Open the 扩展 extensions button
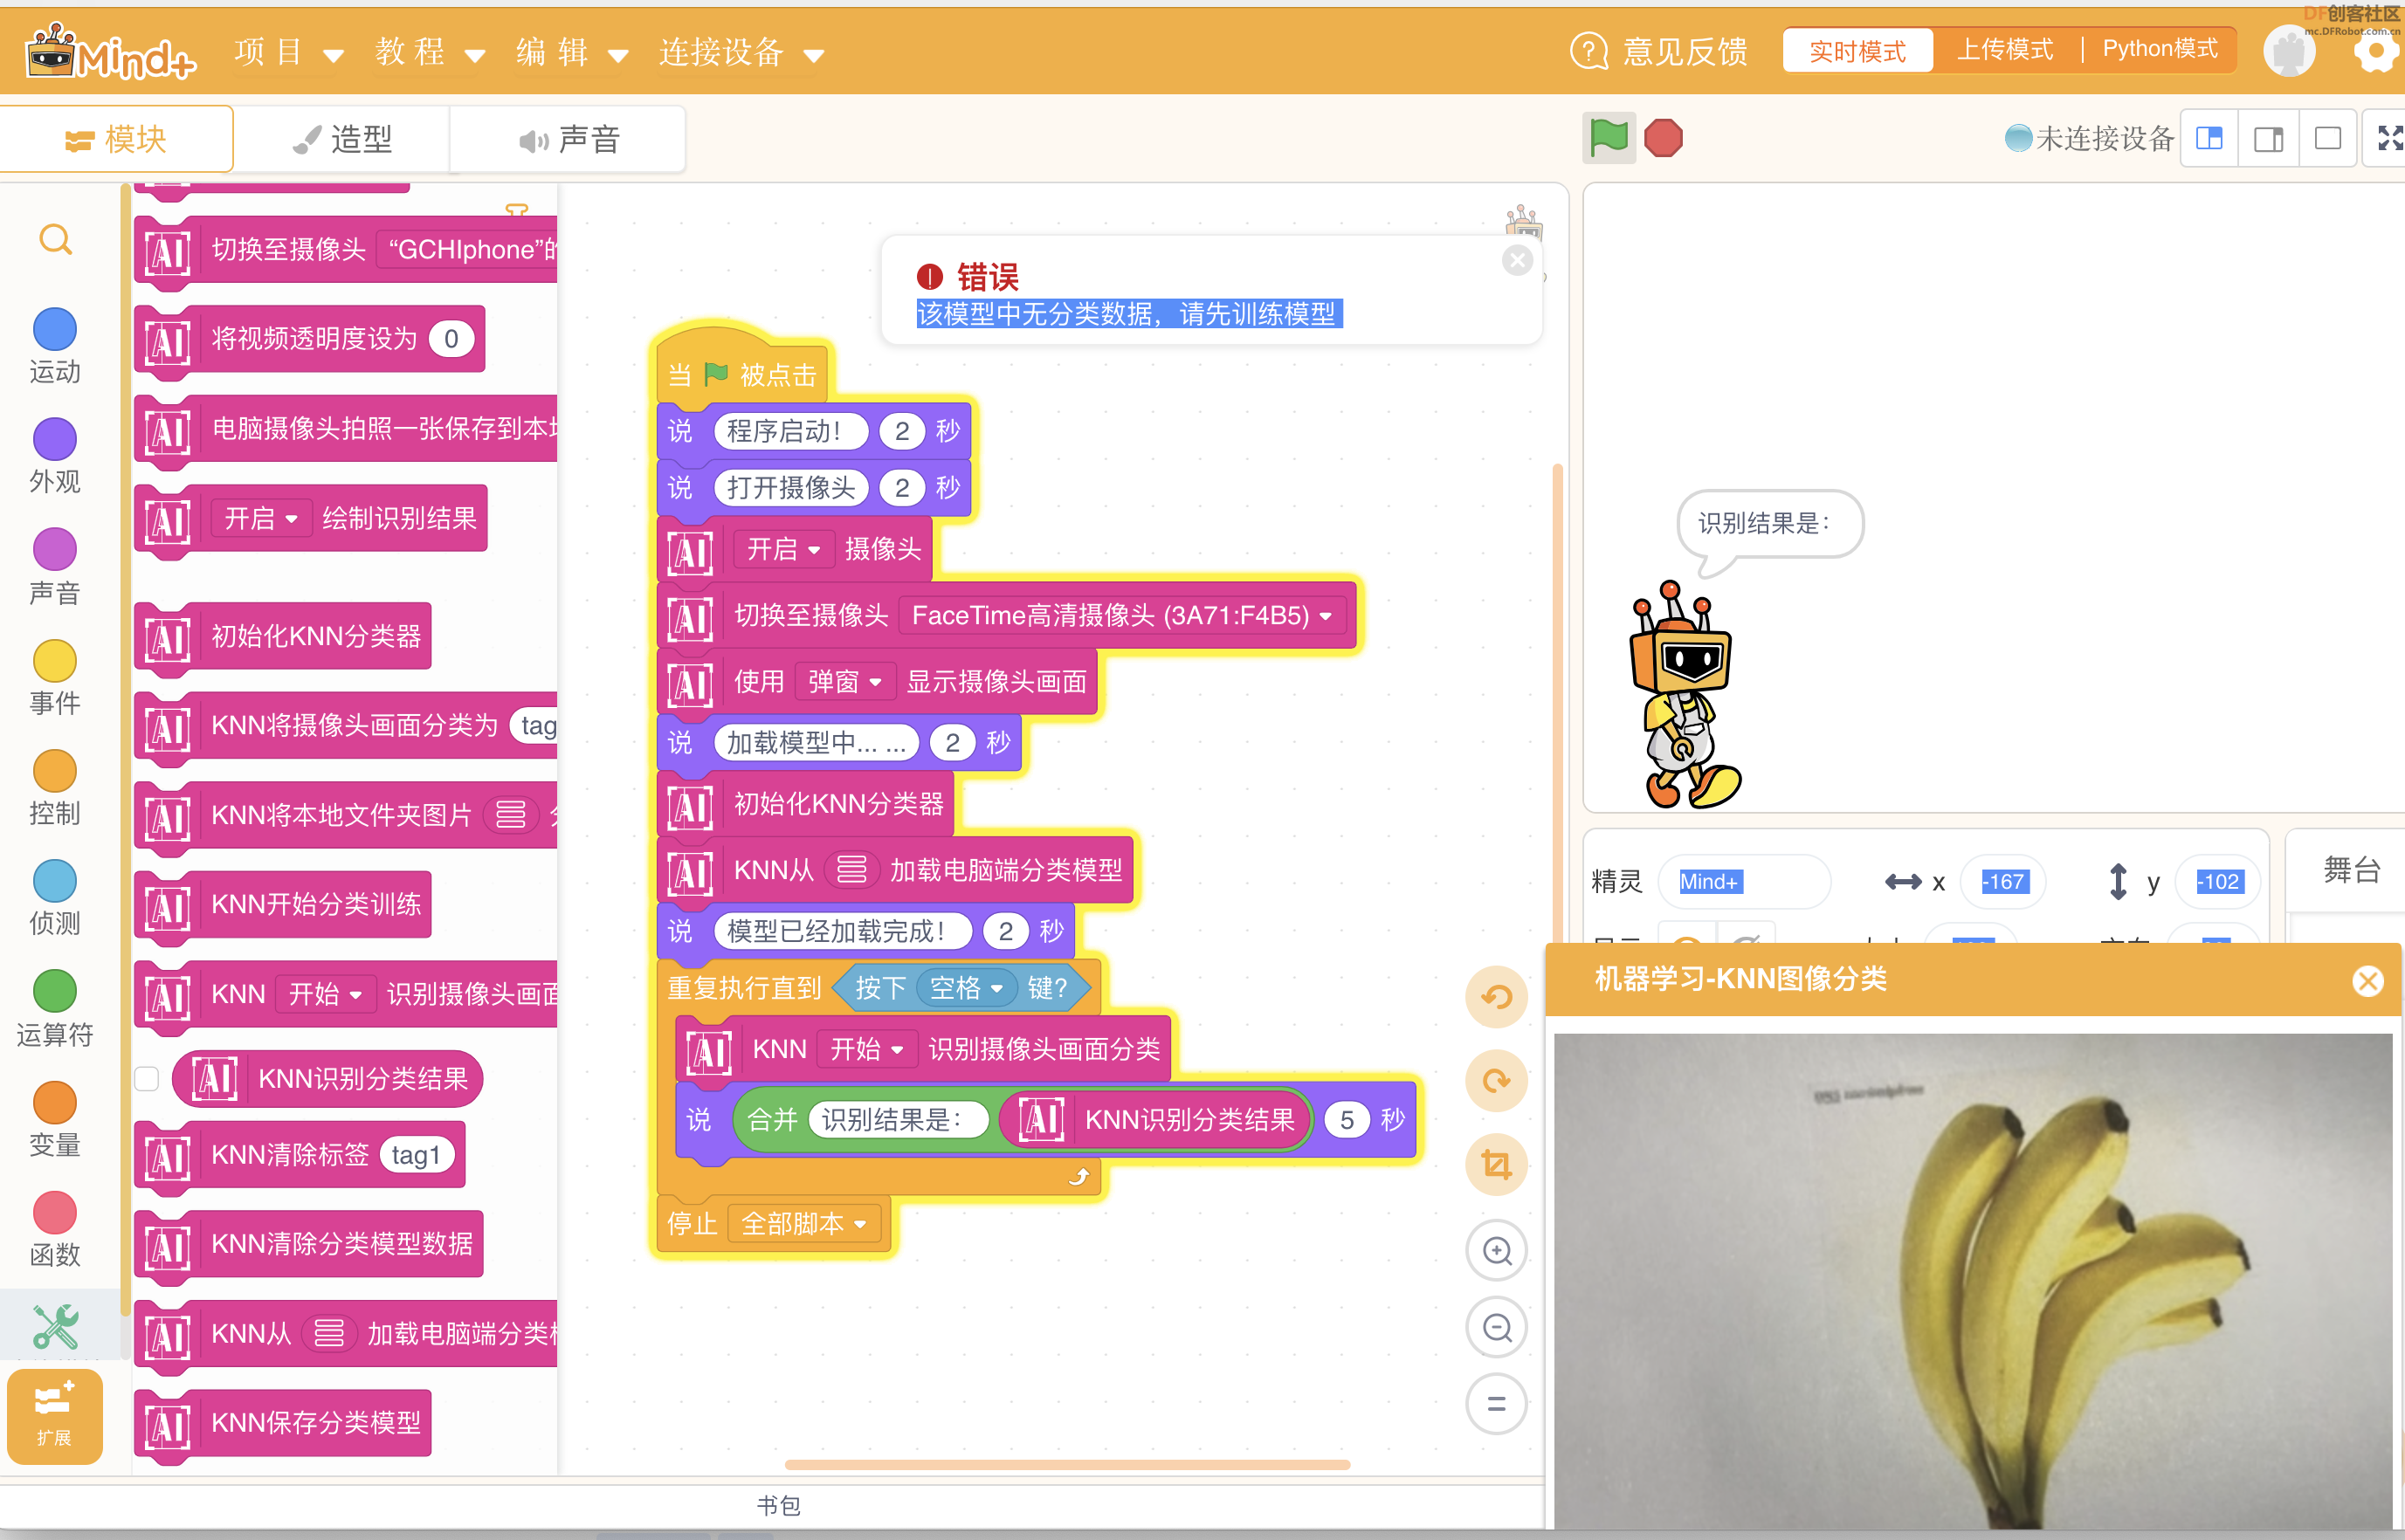Image resolution: width=2405 pixels, height=1540 pixels. click(x=55, y=1415)
